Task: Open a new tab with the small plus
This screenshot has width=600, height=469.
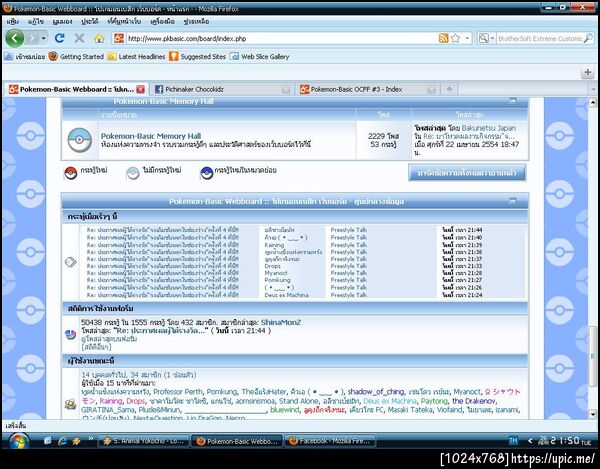Action: [449, 89]
